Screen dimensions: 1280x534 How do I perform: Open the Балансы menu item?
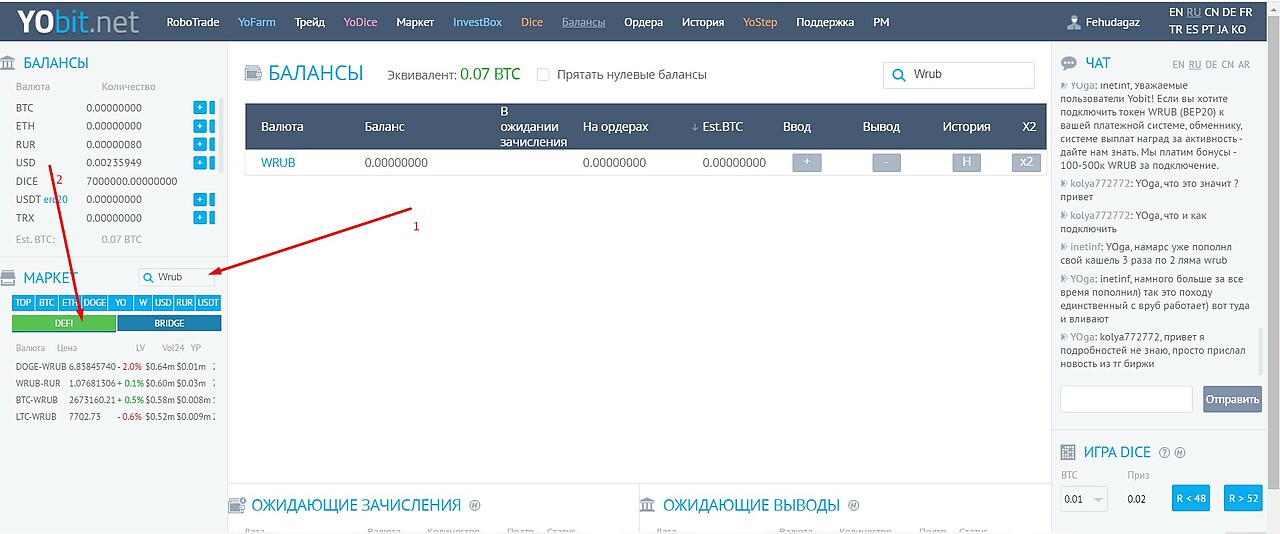583,22
